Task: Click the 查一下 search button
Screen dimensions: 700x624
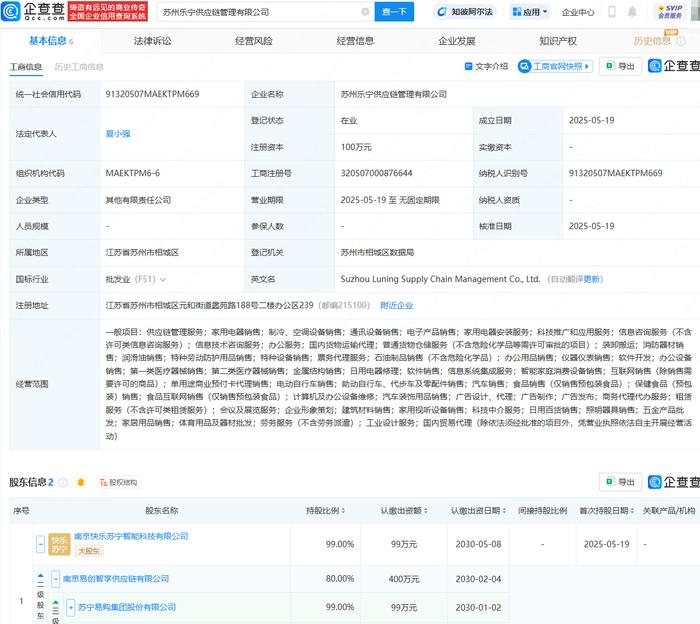Action: click(394, 12)
